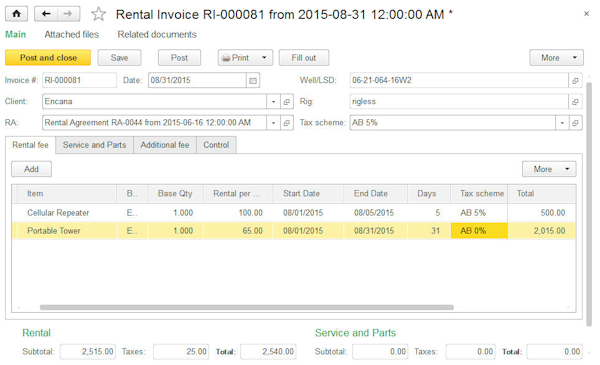The height and width of the screenshot is (365, 600).
Task: Switch to Service and Parts tab
Action: [95, 145]
